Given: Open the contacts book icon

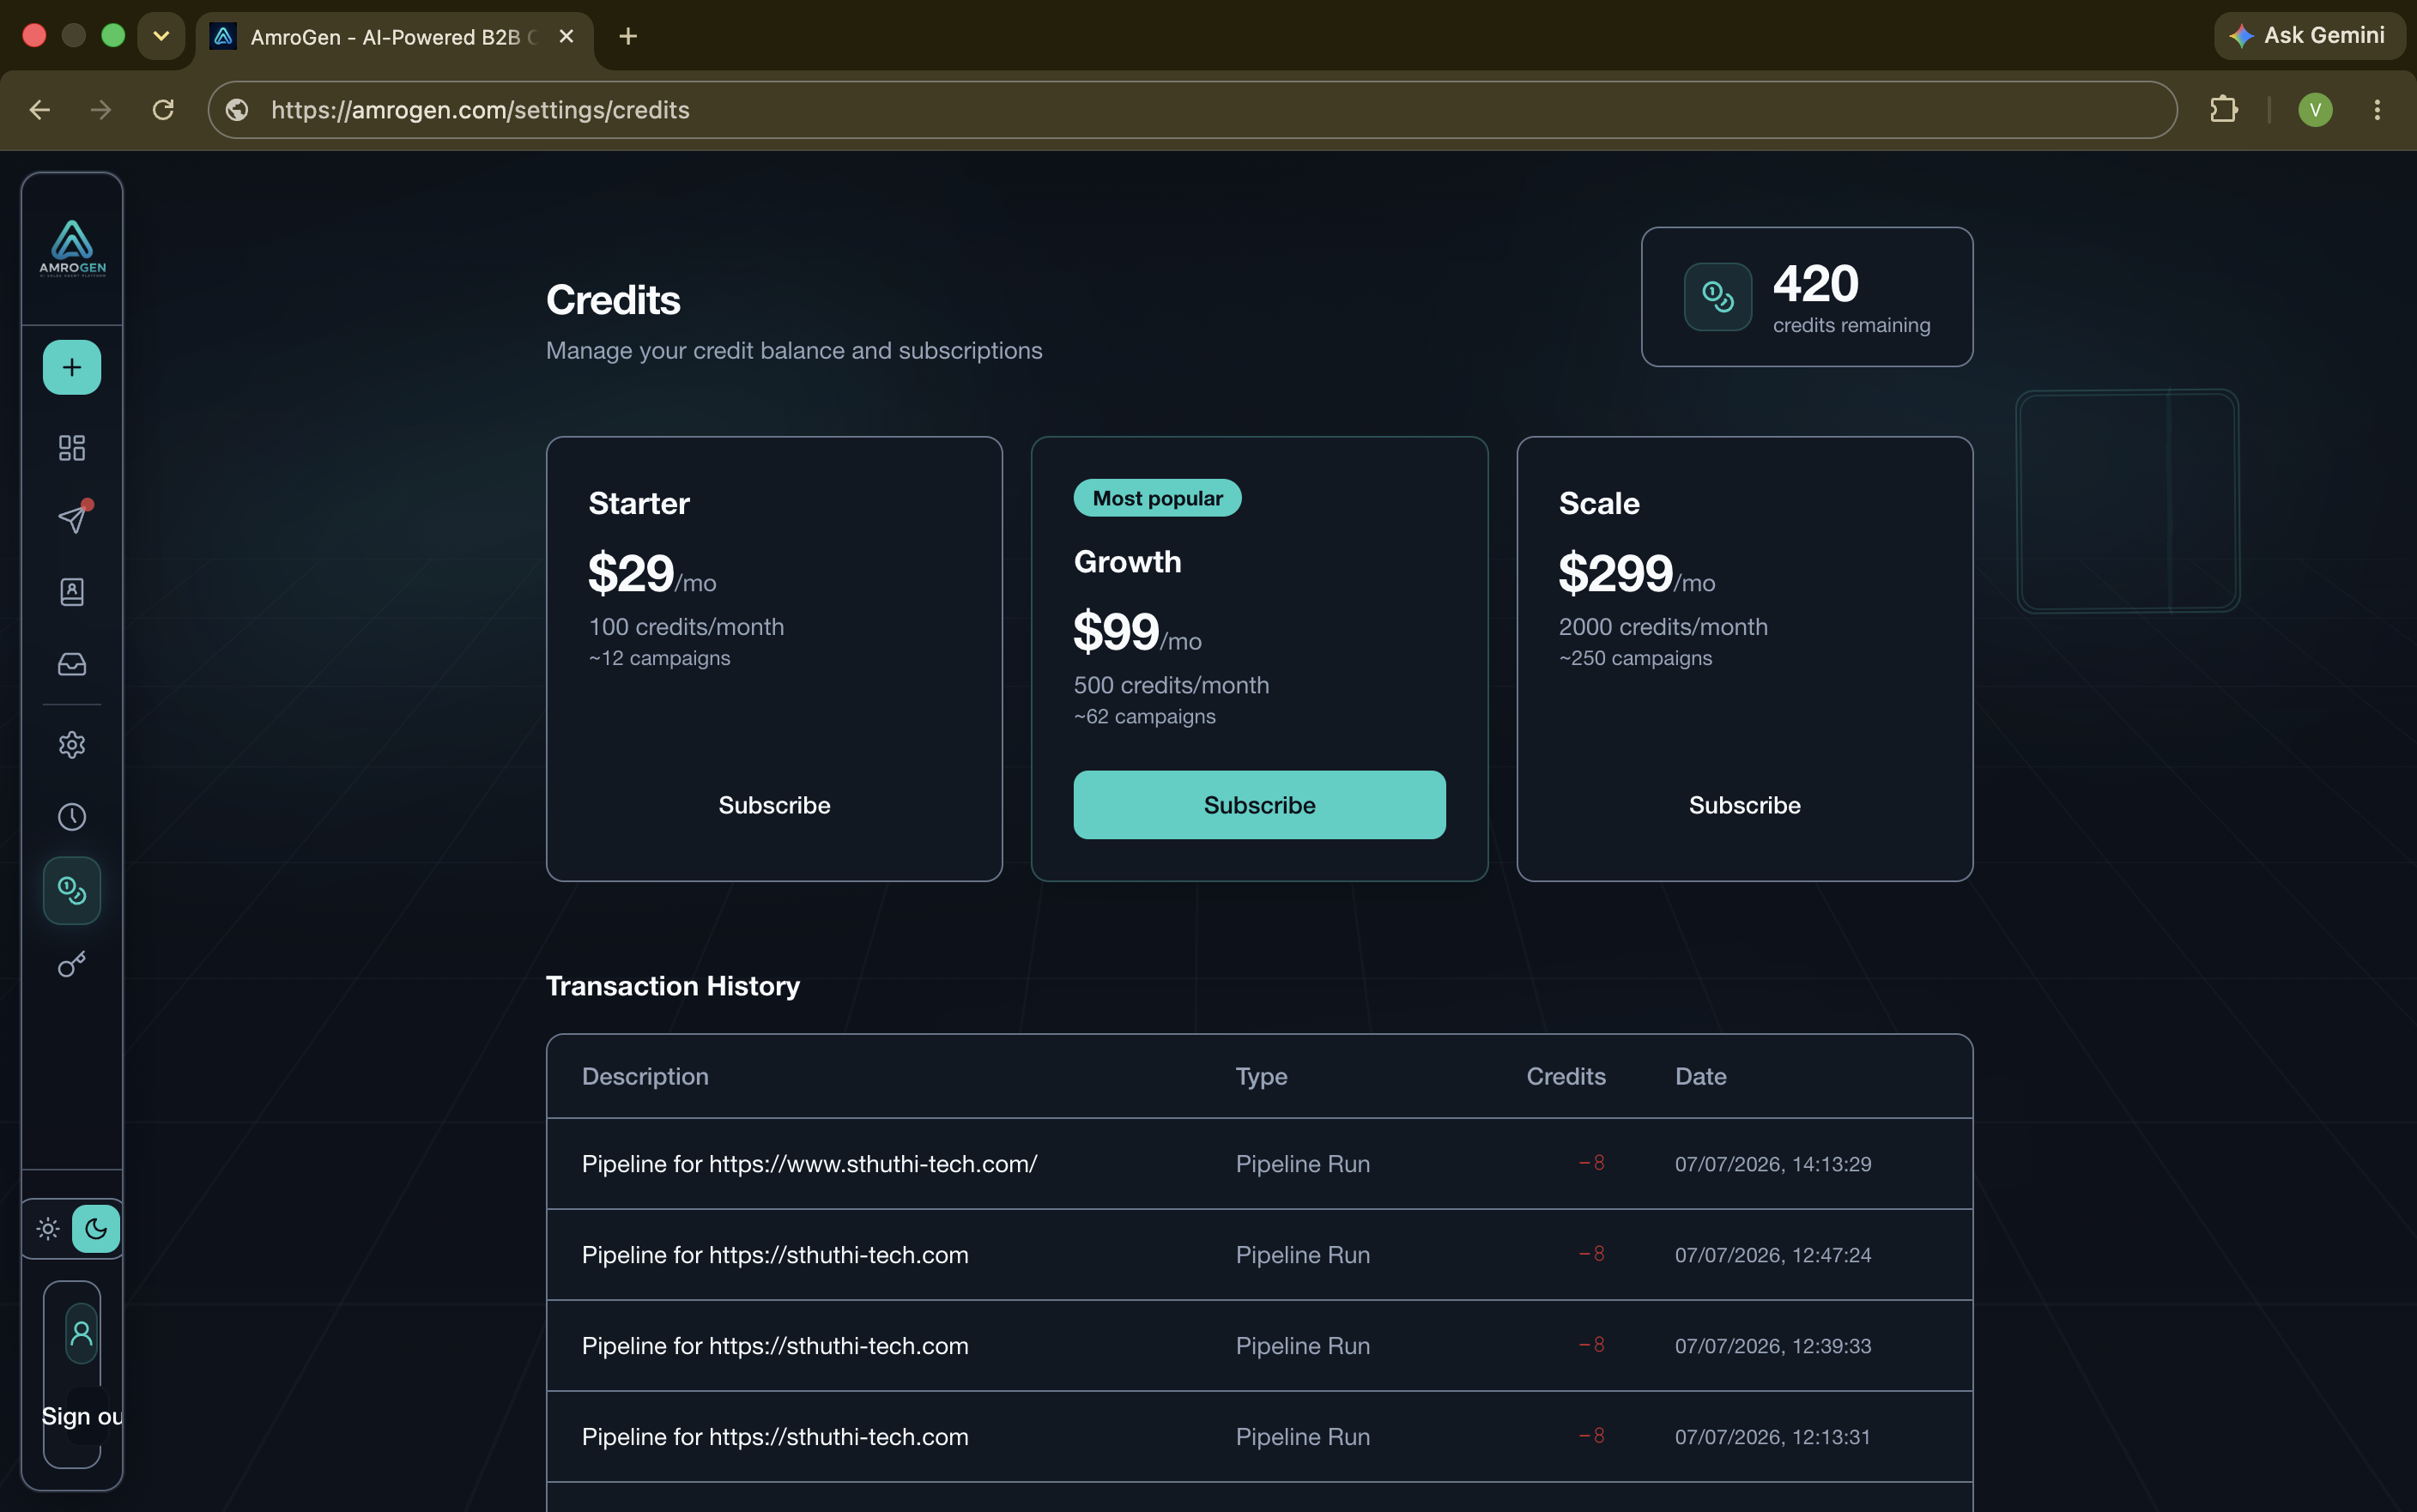Looking at the screenshot, I should 72,592.
